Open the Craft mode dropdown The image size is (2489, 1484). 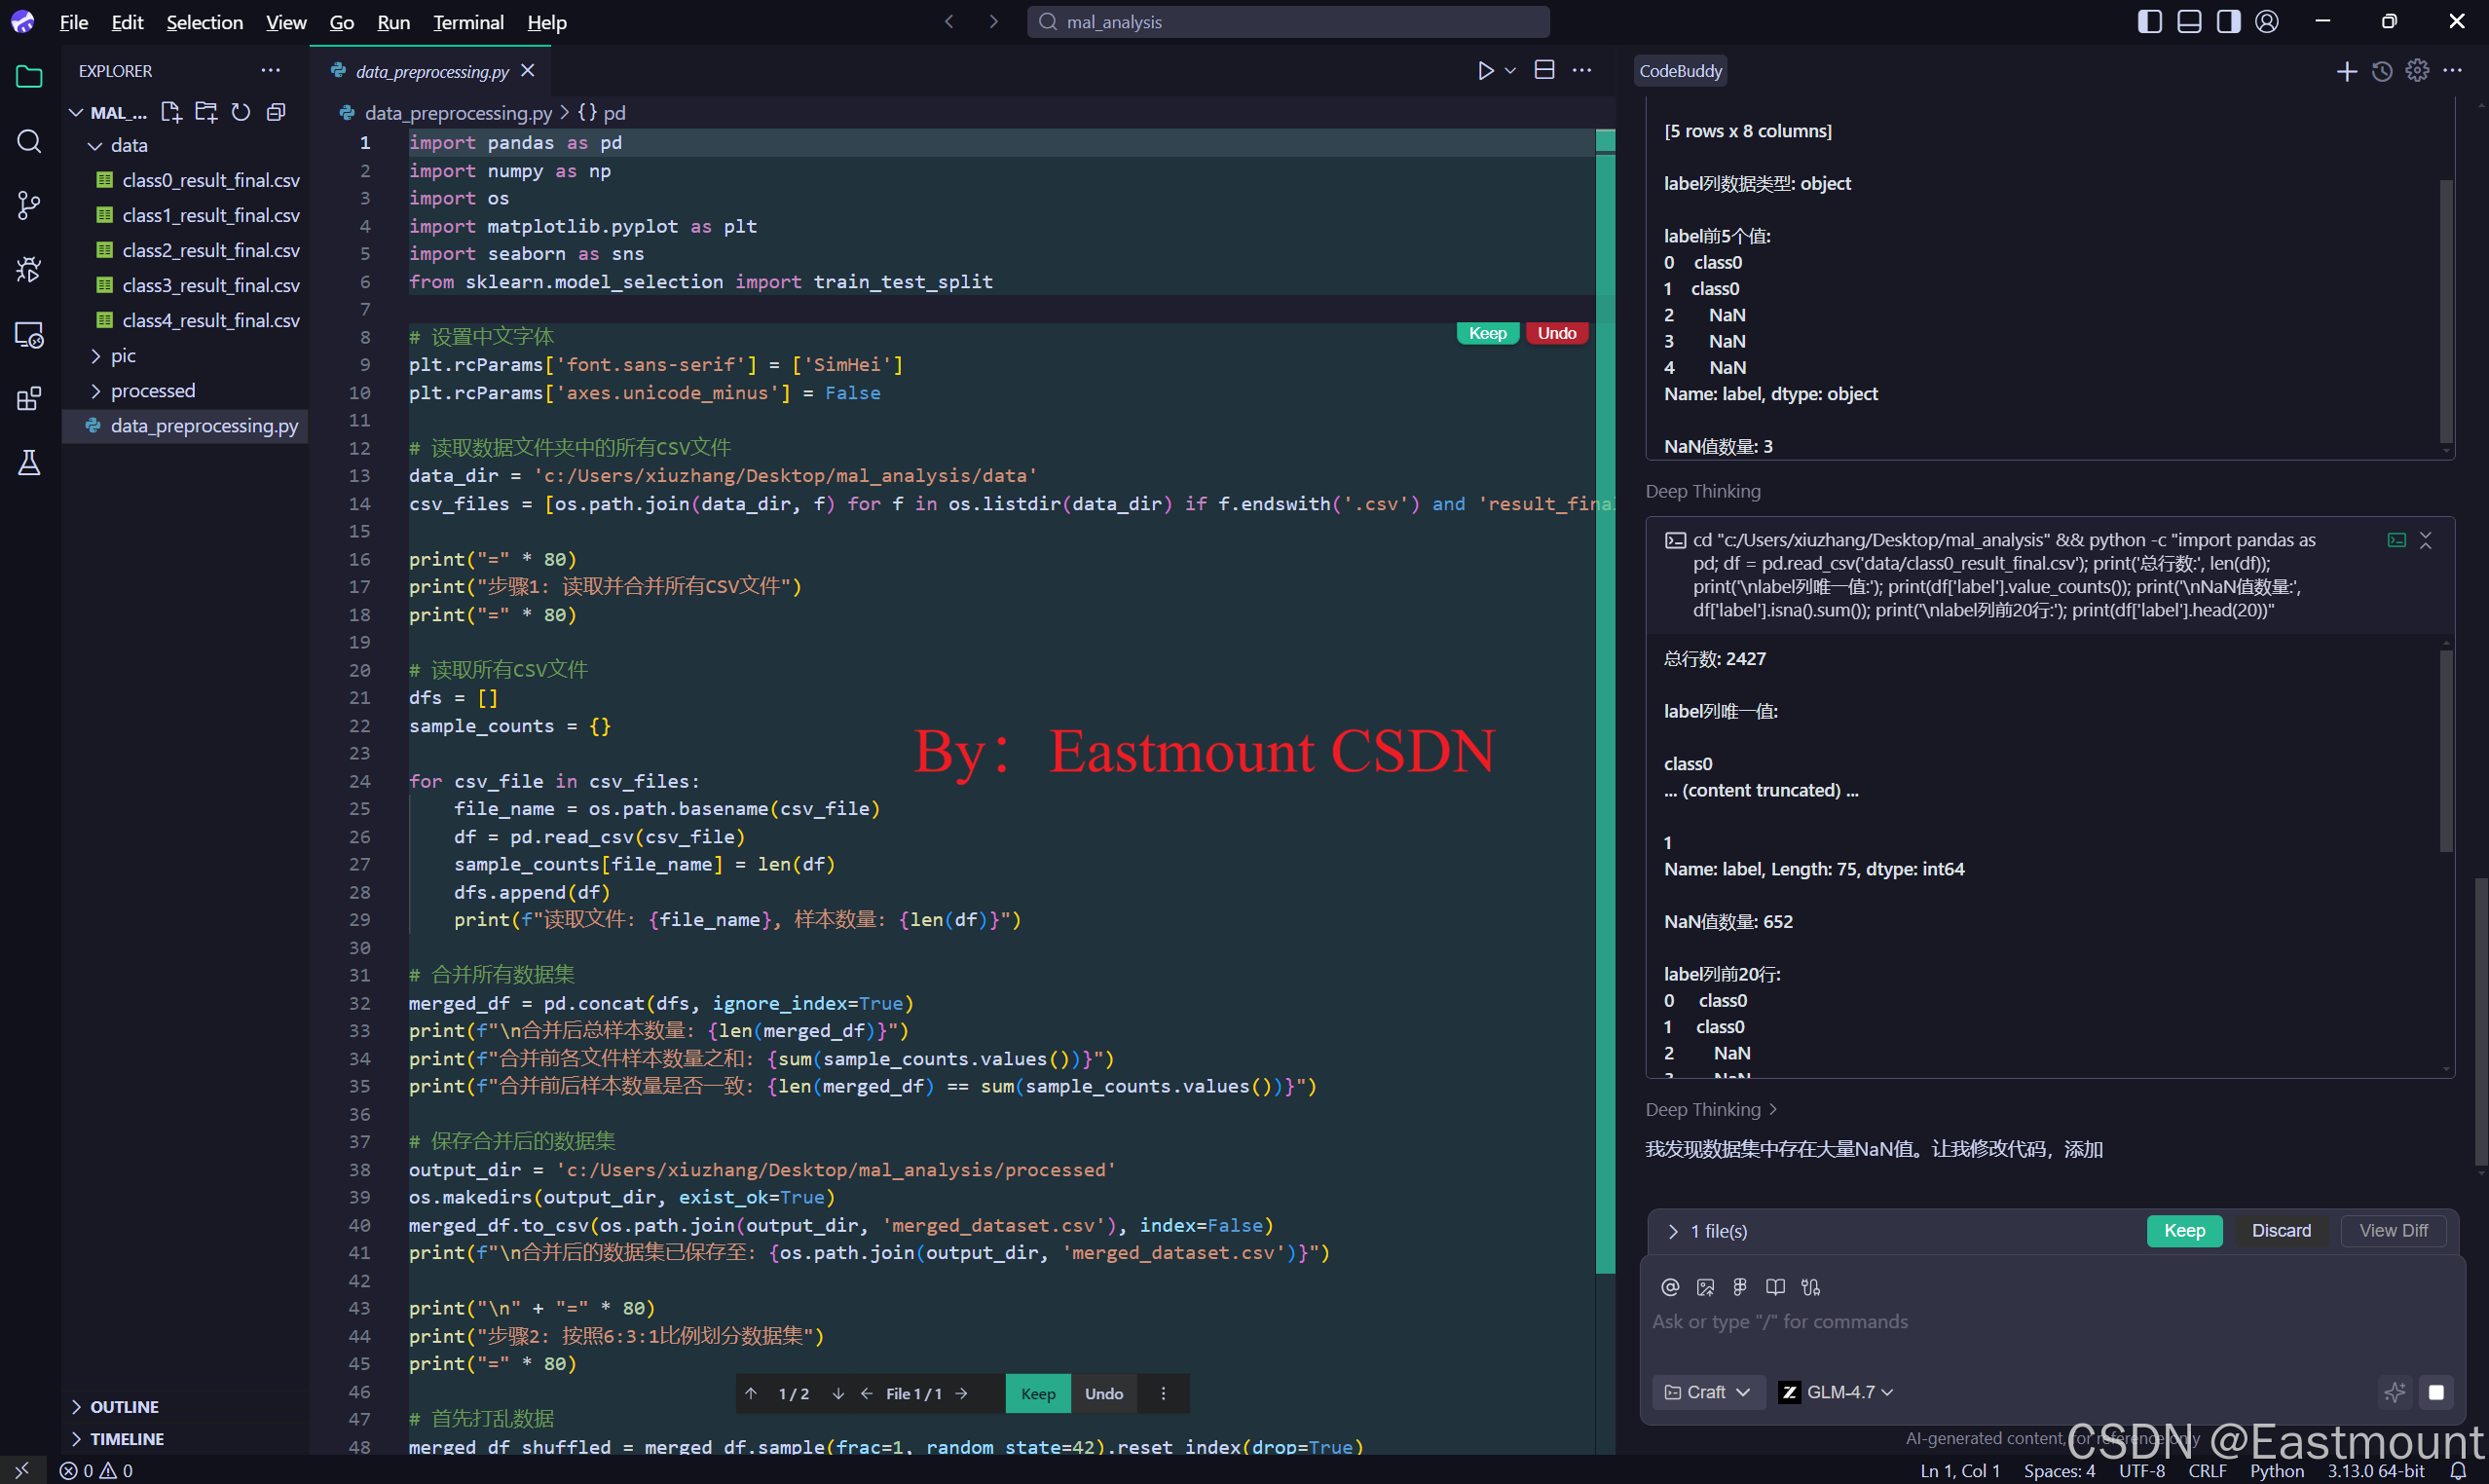tap(1707, 1392)
